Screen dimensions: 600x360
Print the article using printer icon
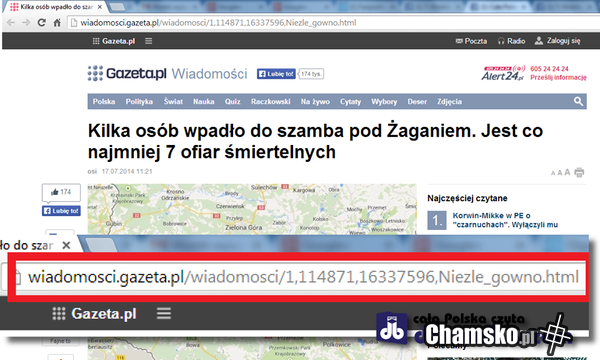click(579, 173)
